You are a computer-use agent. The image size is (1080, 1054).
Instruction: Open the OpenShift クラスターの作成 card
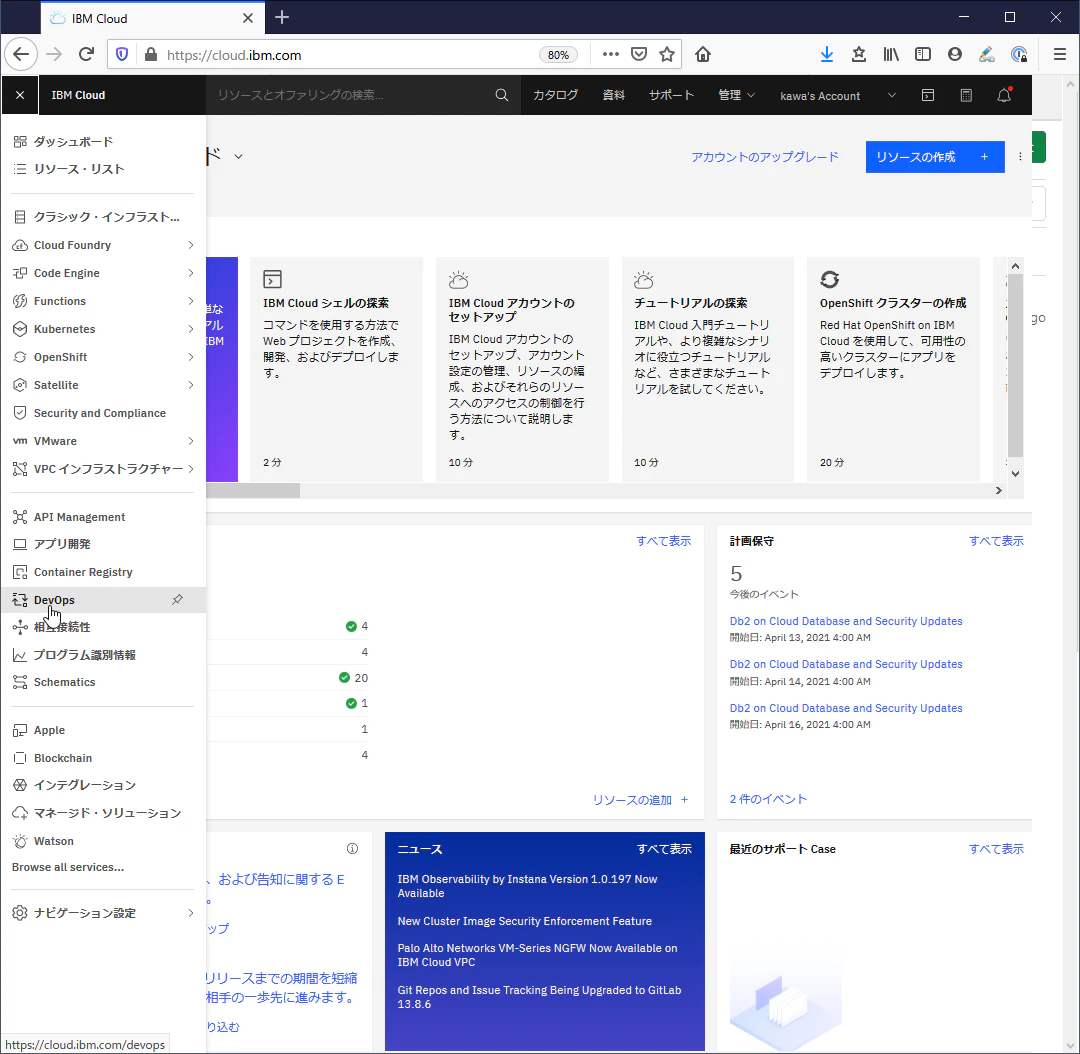coord(893,369)
